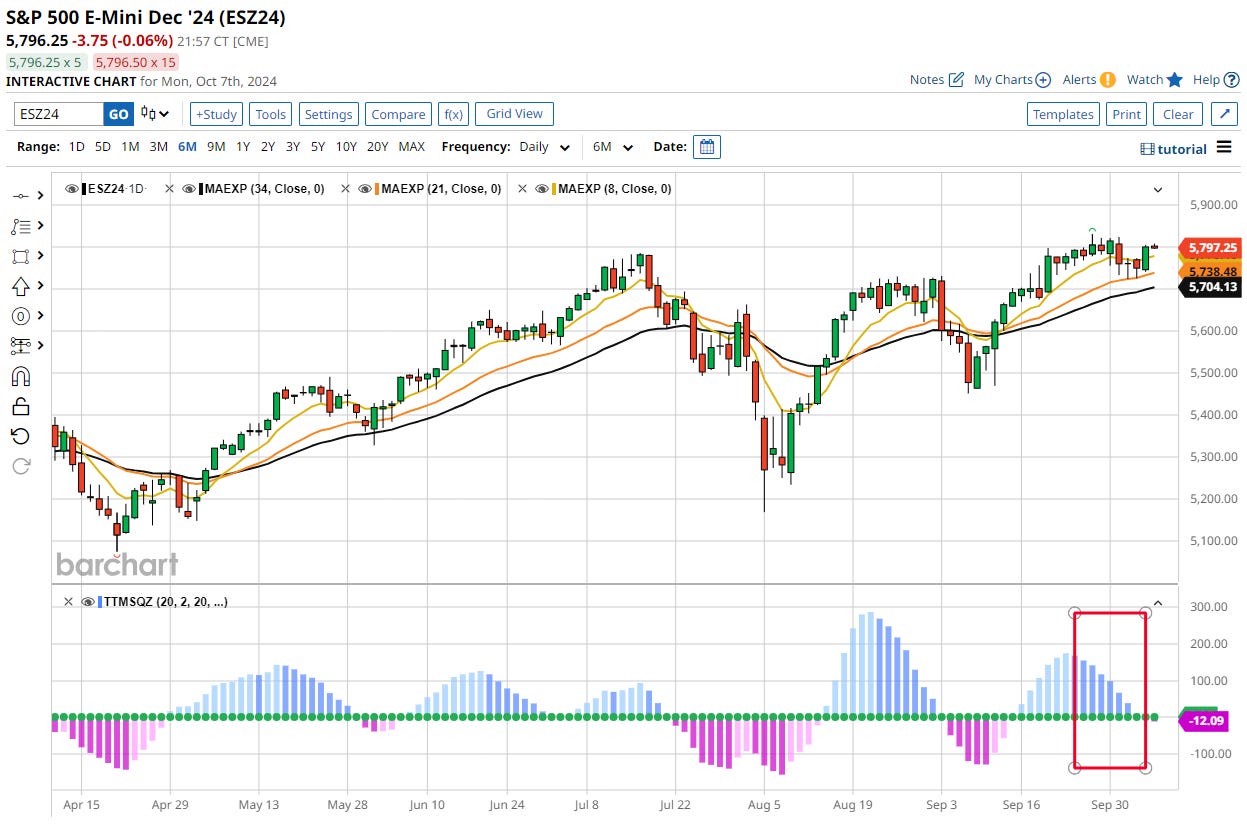
Task: Select the 9M range
Action: point(216,147)
